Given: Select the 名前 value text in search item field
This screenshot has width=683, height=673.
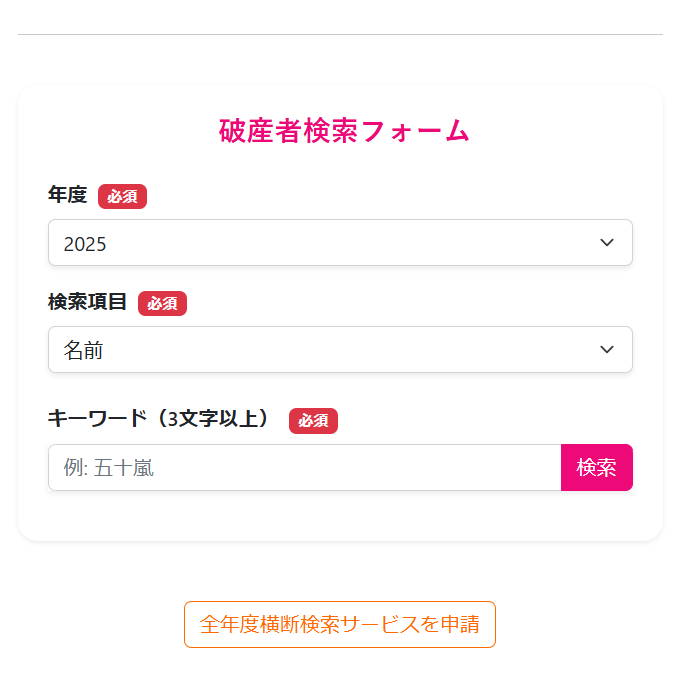Looking at the screenshot, I should [83, 351].
